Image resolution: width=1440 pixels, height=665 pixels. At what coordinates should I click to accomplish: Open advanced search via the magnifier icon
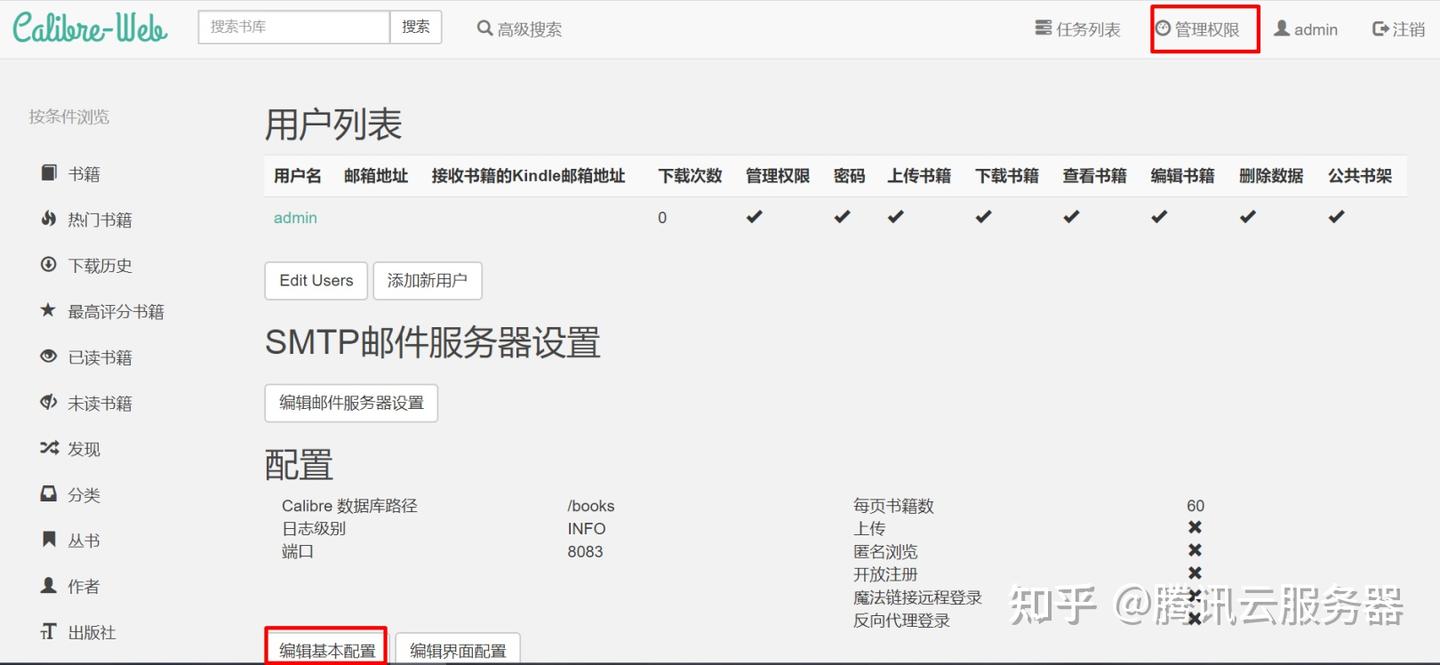[484, 28]
